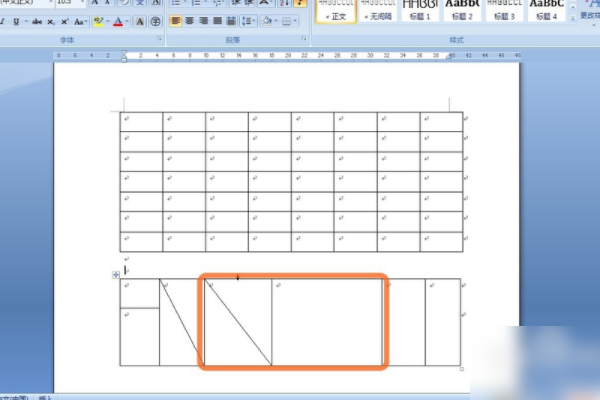Apply strikethrough to text
The width and height of the screenshot is (600, 400).
coord(37,22)
